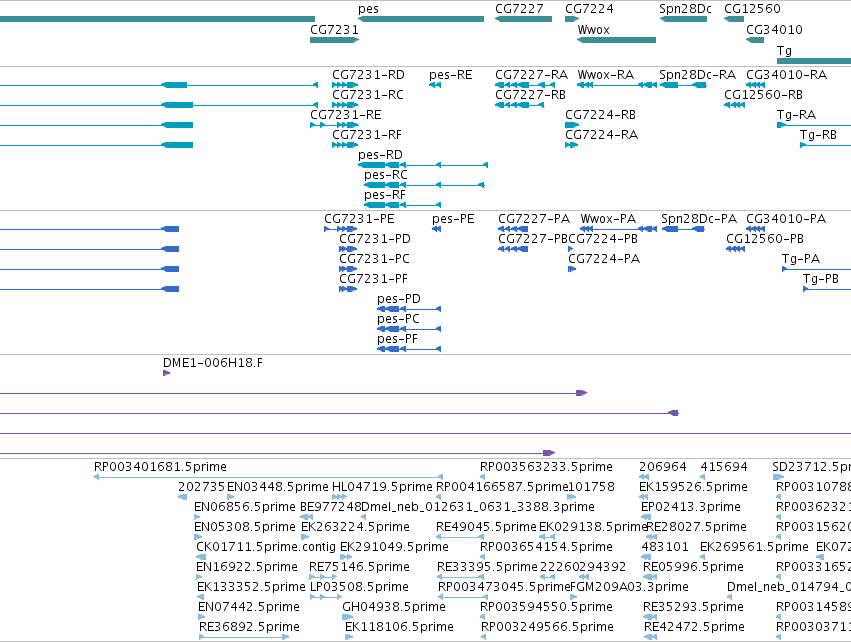Select transcript pes-RD
Screen dimensions: 851x642
tap(423, 165)
